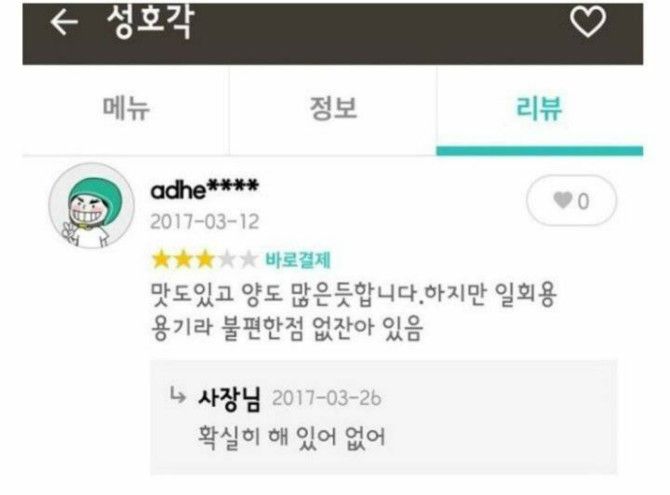Screen dimensions: 670x495
Task: Click the last gray rating star
Action: [248, 259]
